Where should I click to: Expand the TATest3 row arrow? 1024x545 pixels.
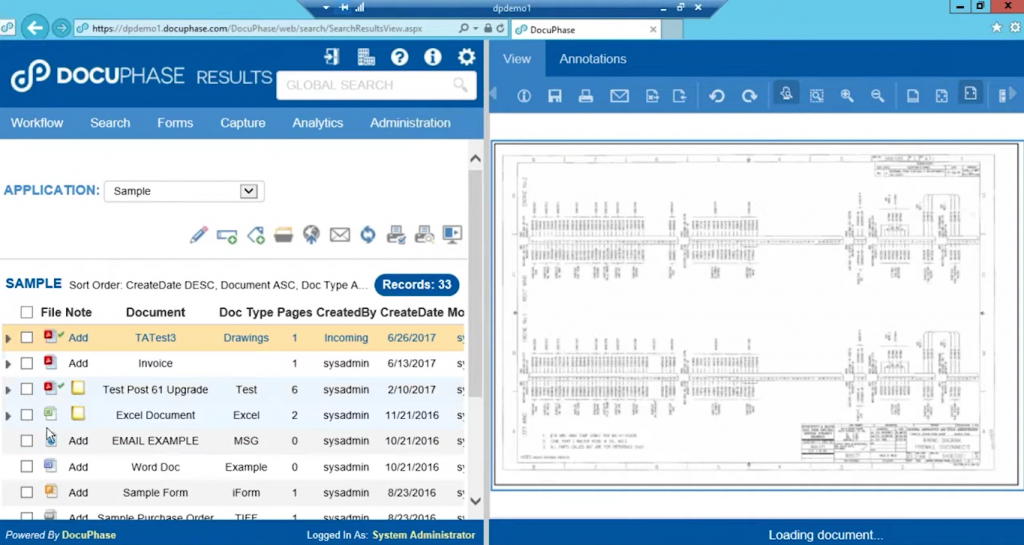click(9, 339)
